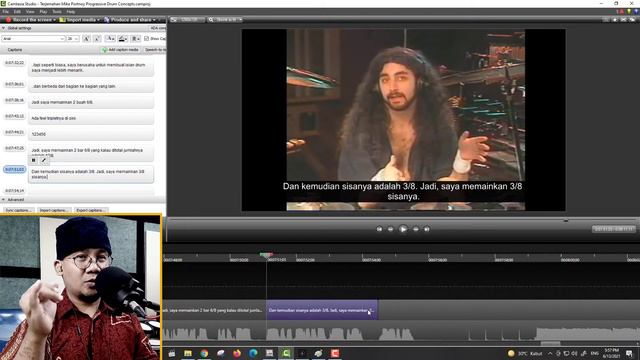Jump to next clip in player
This screenshot has width=640, height=360.
(x=427, y=229)
